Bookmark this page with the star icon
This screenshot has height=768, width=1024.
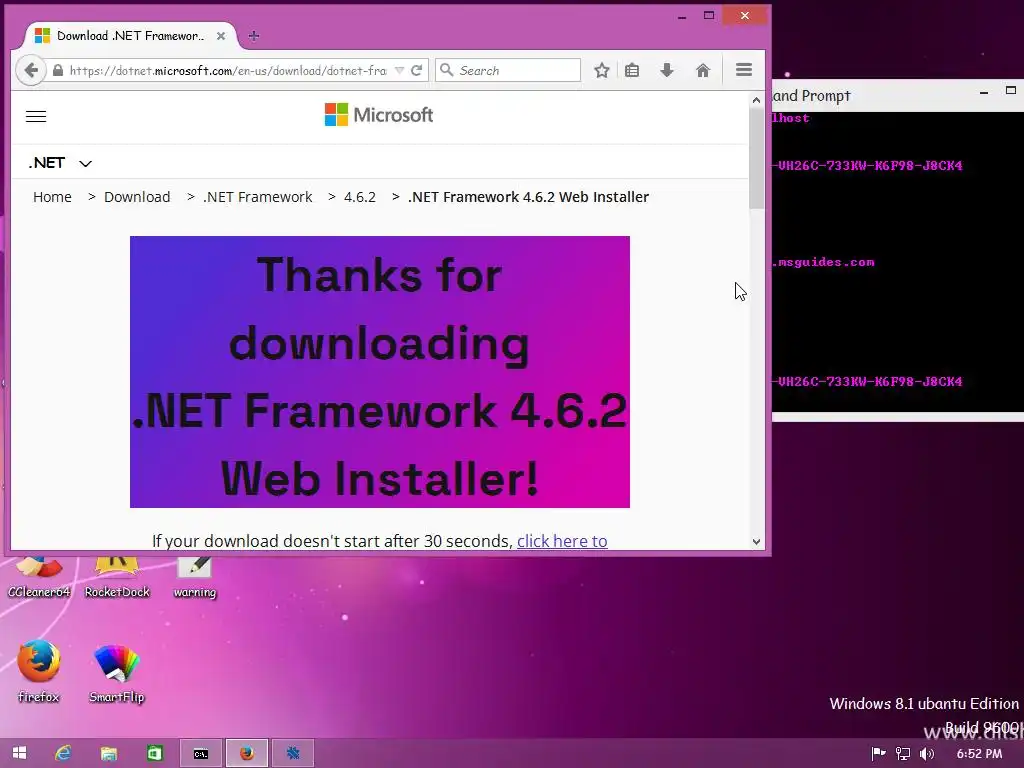click(x=602, y=71)
